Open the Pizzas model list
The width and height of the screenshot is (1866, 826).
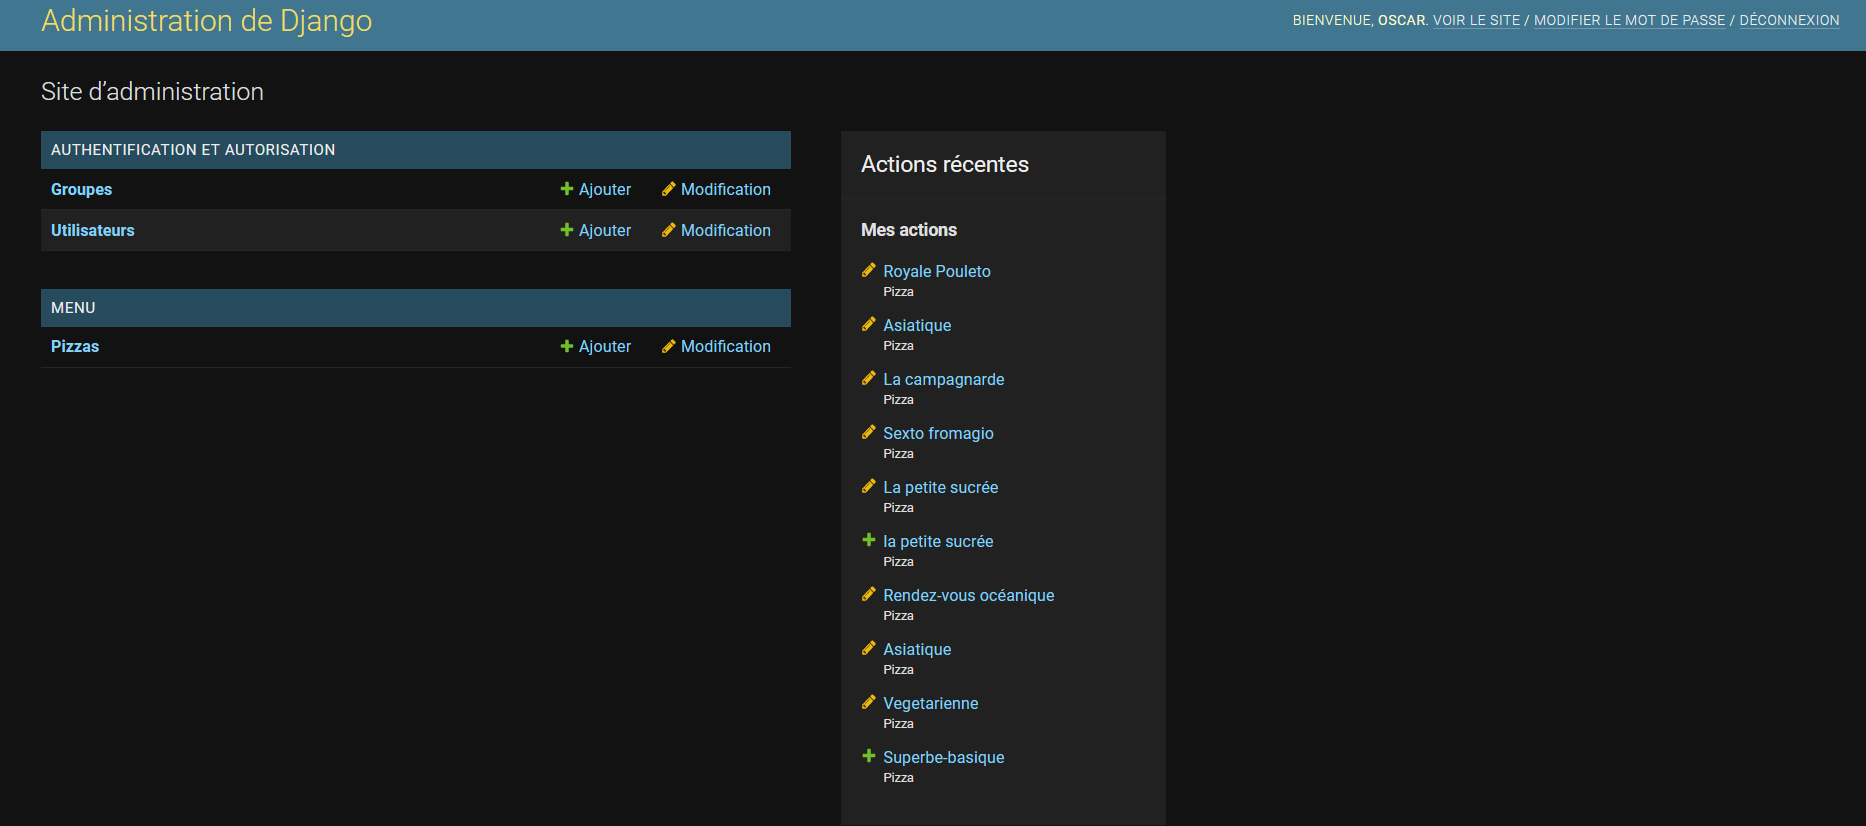pos(75,346)
